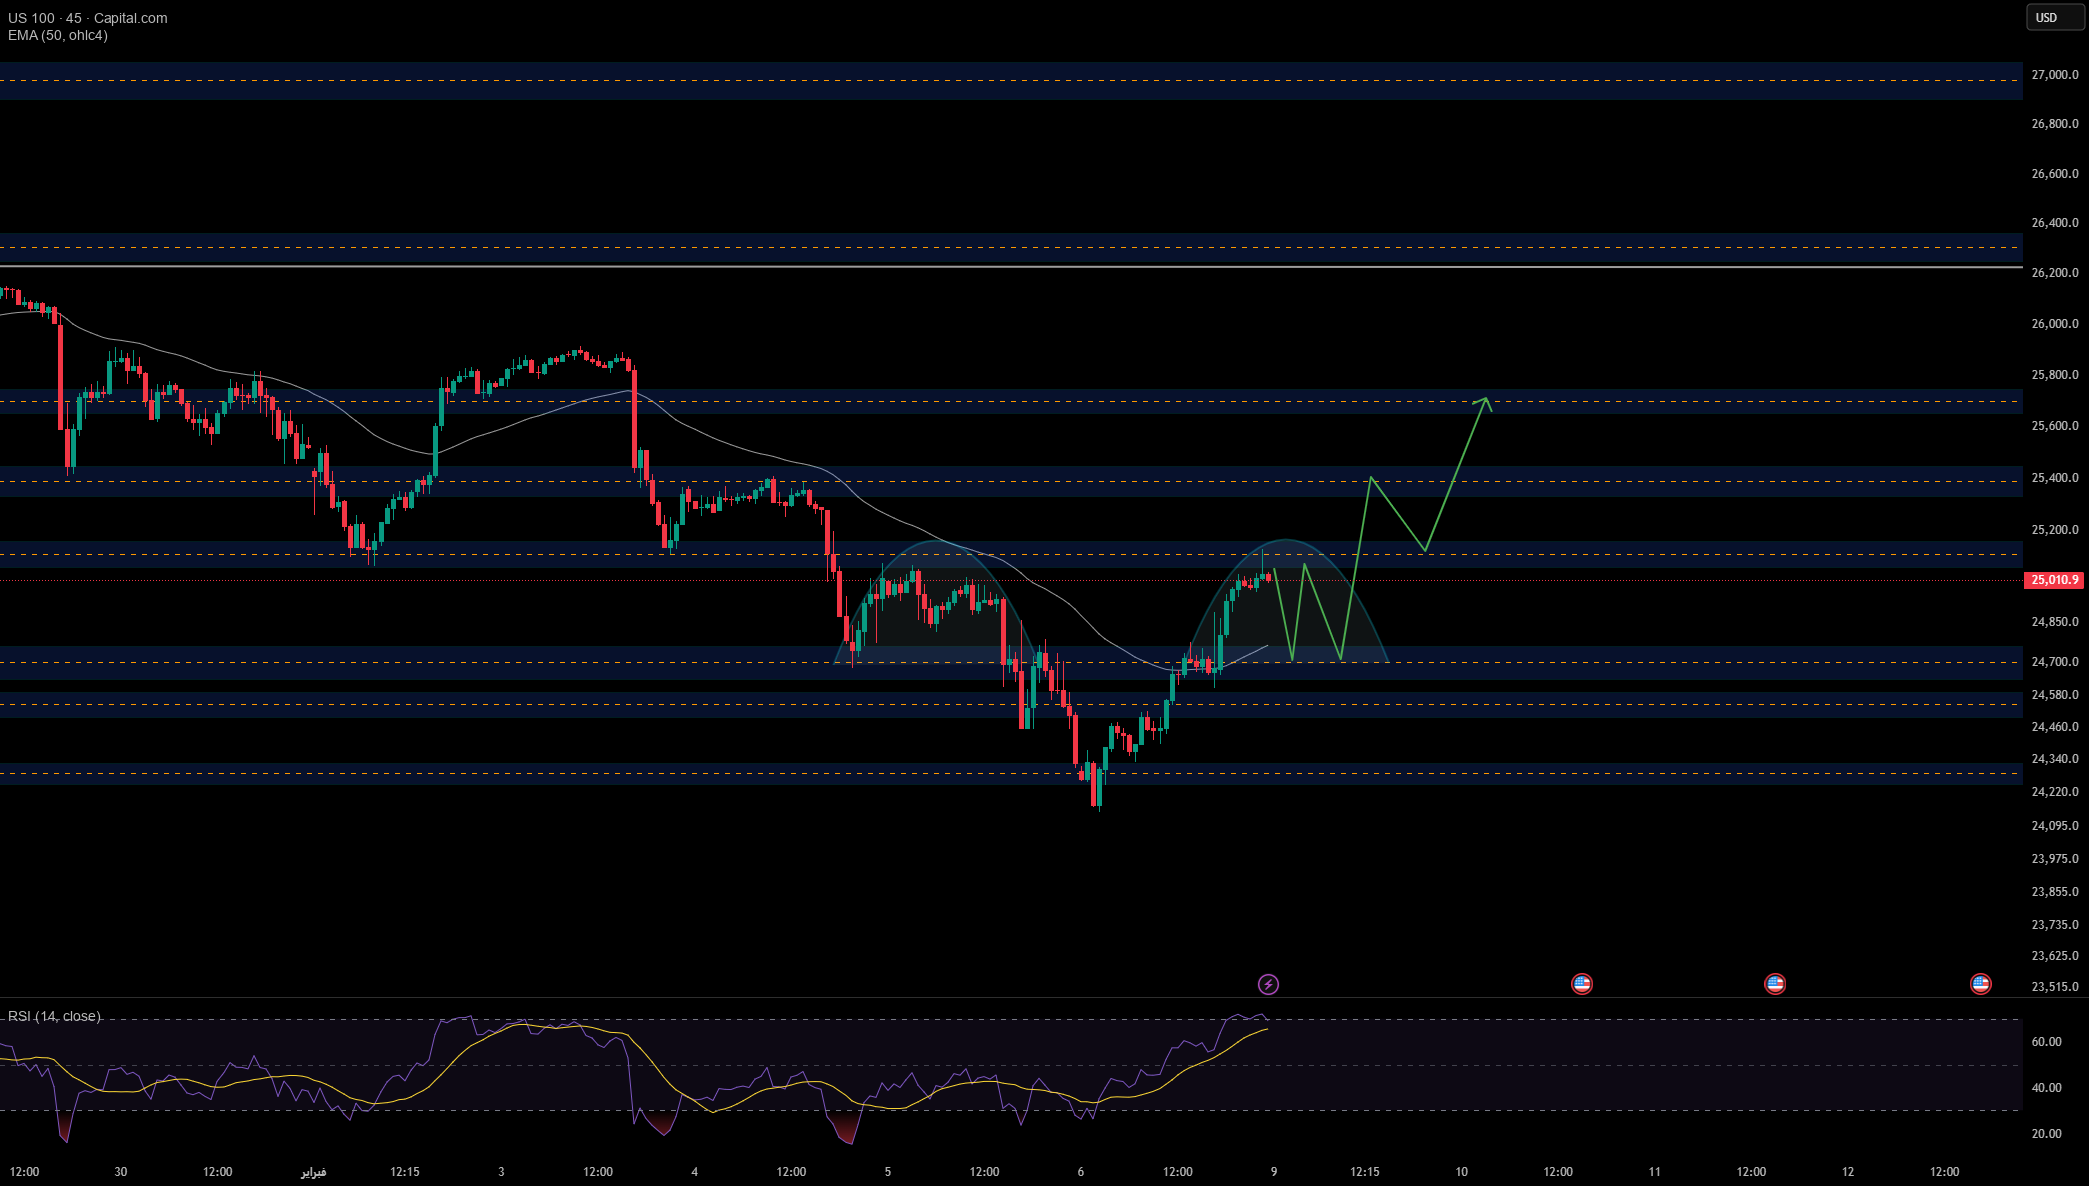Click the 25,800.0 price scale label
Viewport: 2089px width, 1186px height.
2054,375
